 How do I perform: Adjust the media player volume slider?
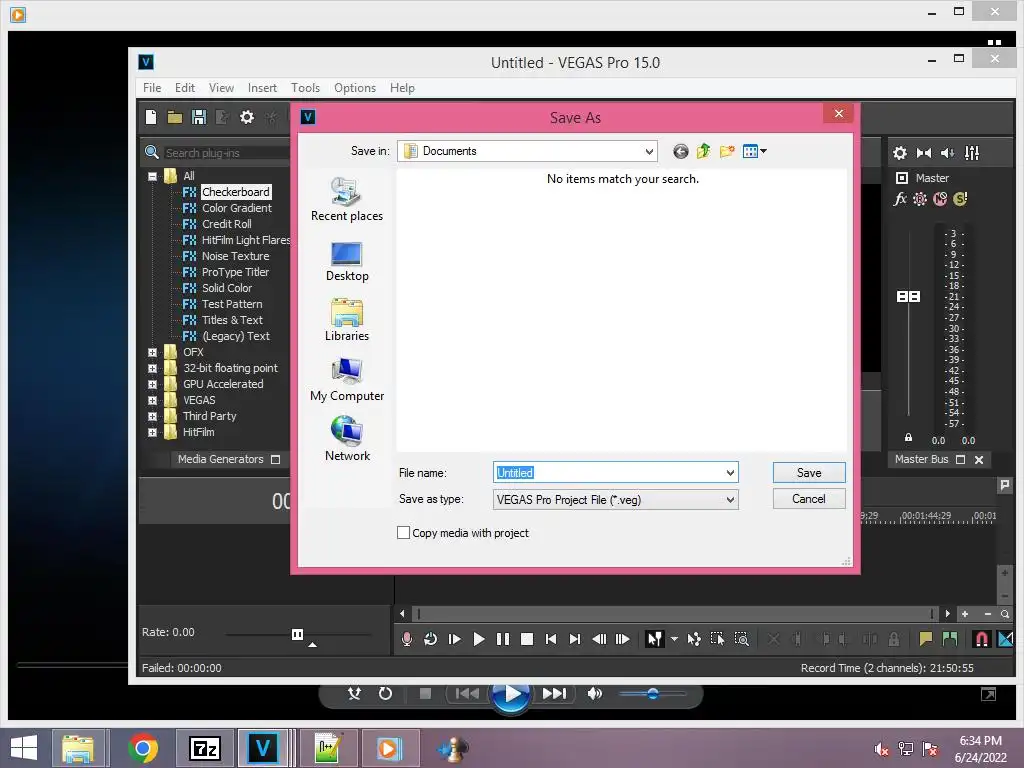point(652,694)
